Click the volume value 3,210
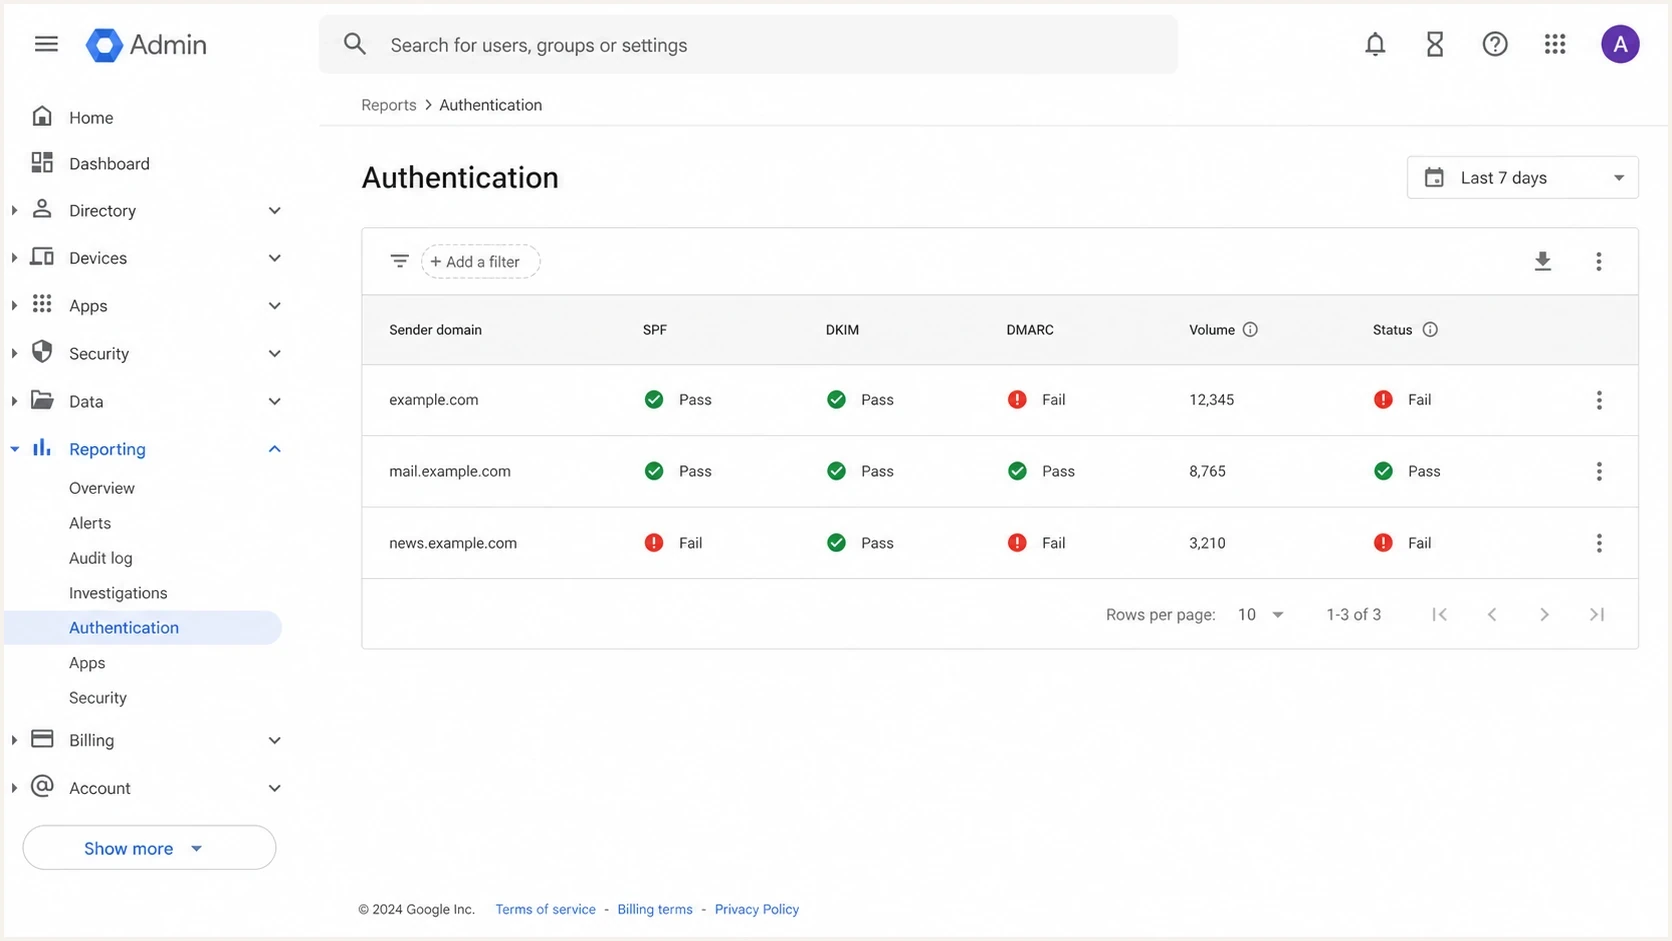 [1207, 543]
